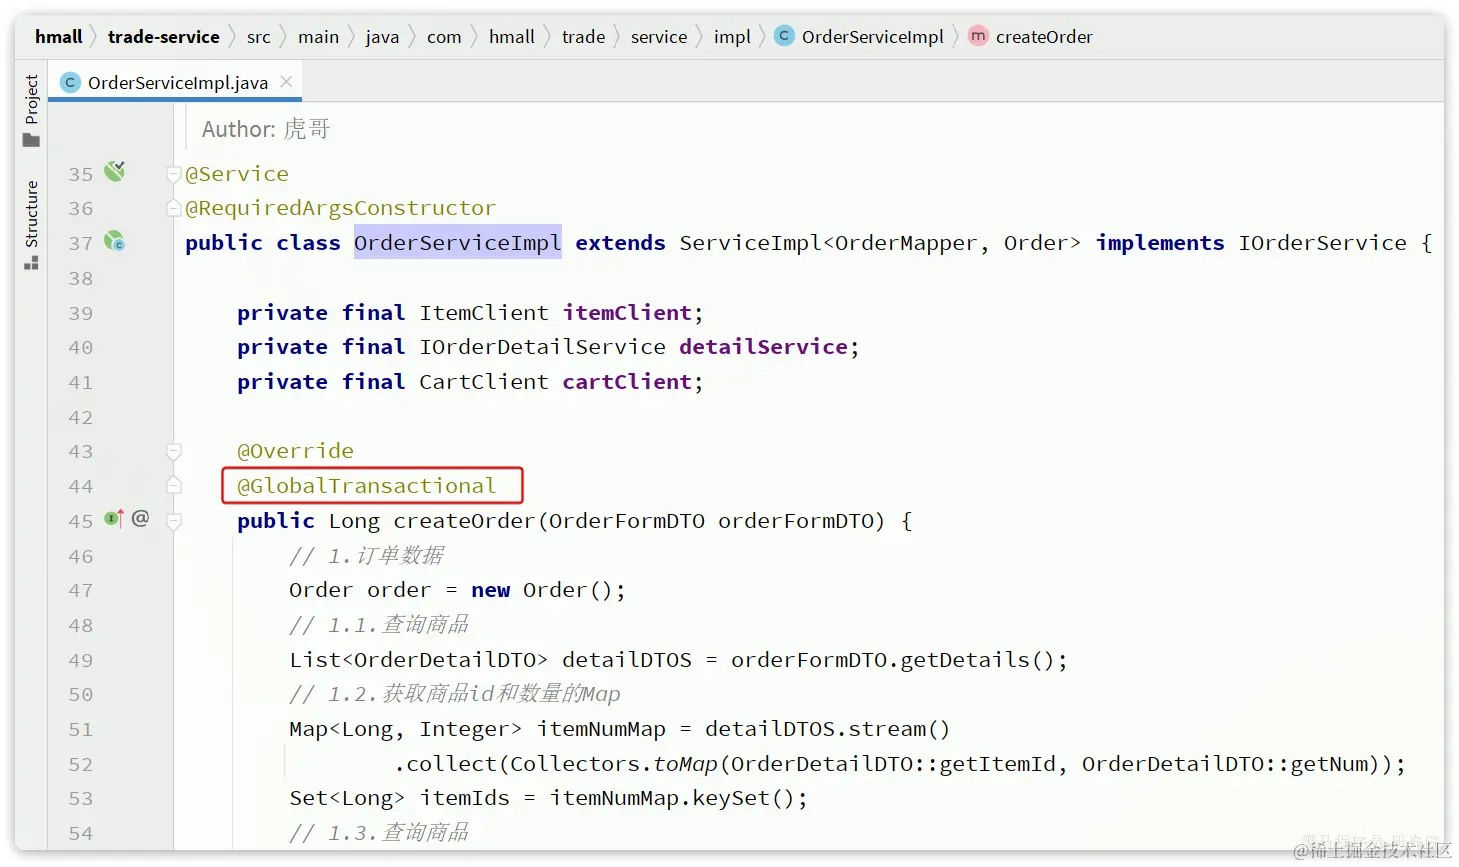Click the @ gutter icon on line 45
Viewport: 1459px width, 867px height.
click(141, 518)
